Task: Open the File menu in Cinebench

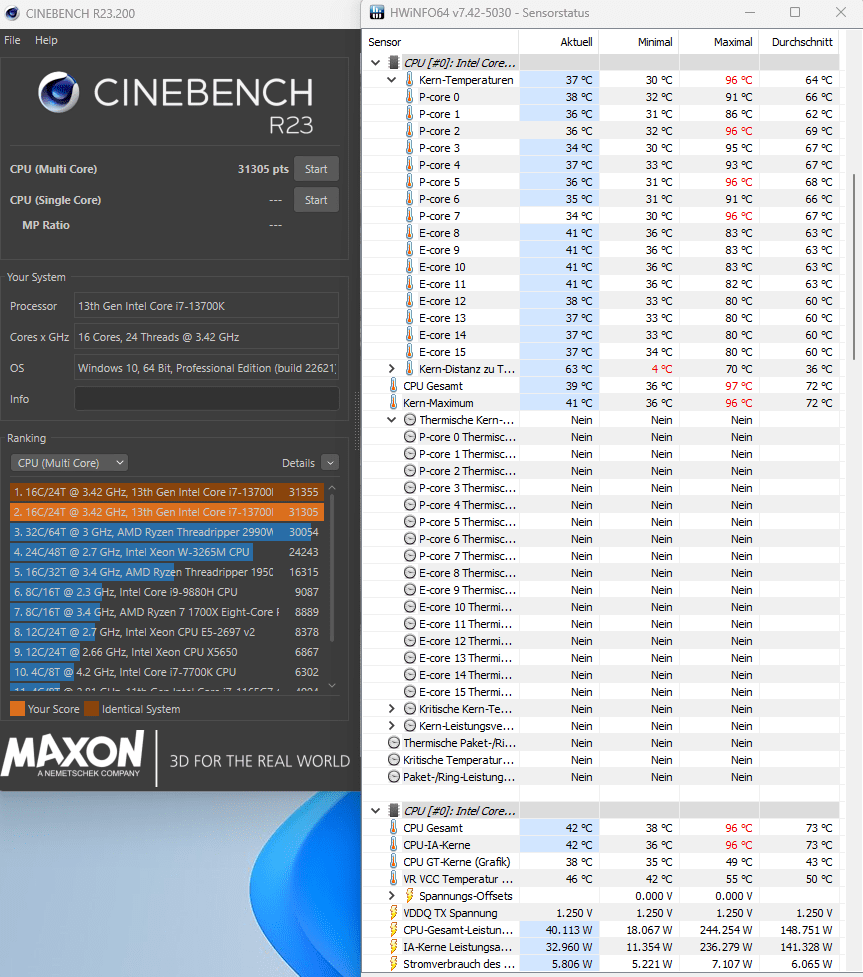Action: [12, 40]
